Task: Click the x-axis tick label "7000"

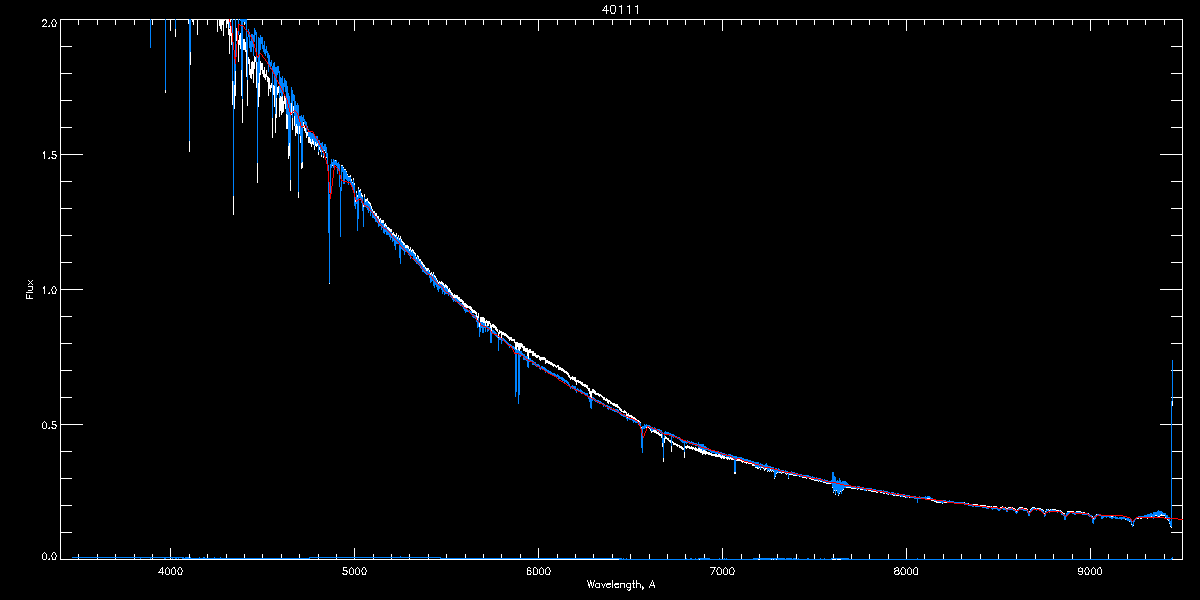Action: click(x=722, y=571)
